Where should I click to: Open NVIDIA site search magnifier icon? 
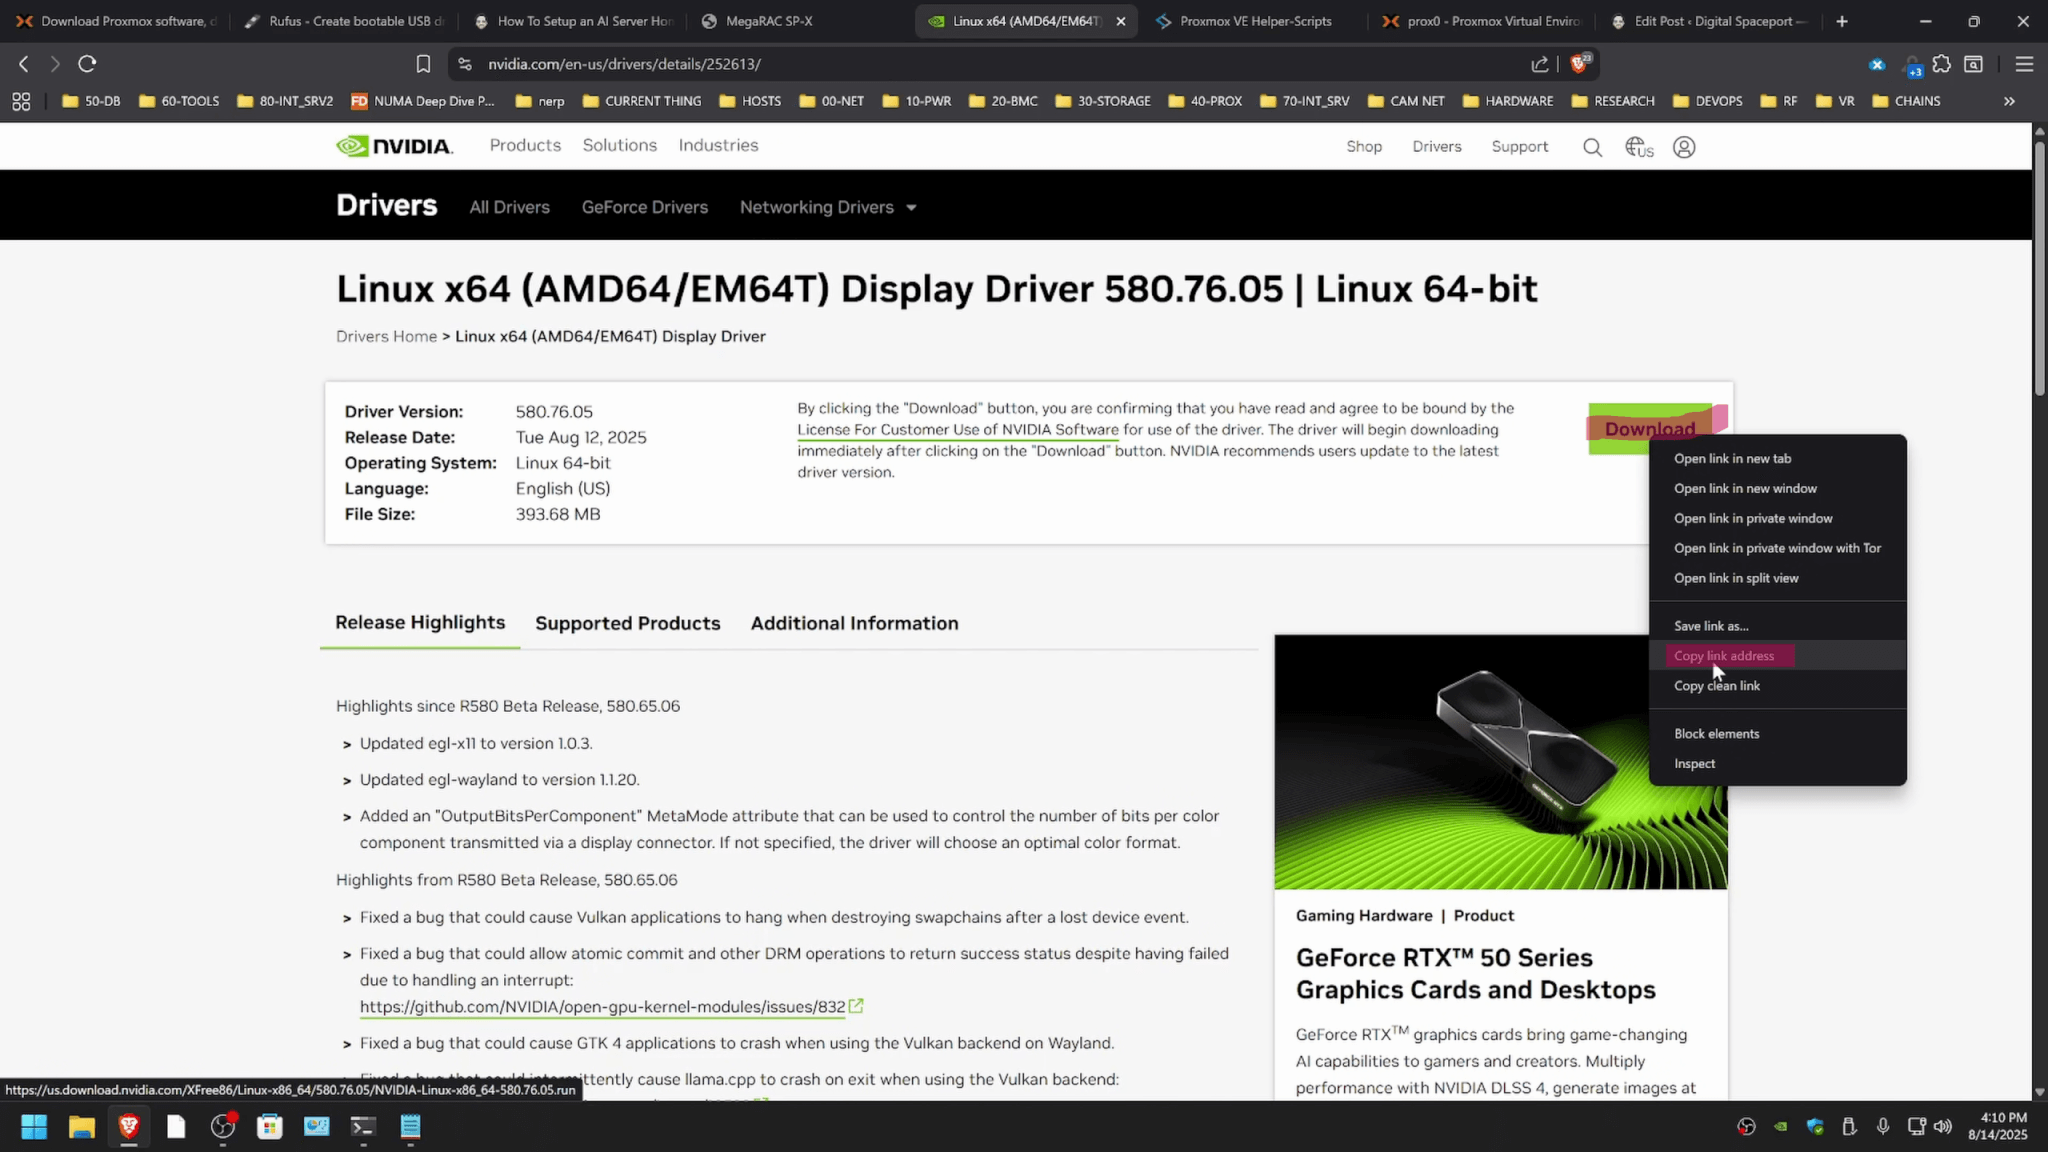(1592, 148)
